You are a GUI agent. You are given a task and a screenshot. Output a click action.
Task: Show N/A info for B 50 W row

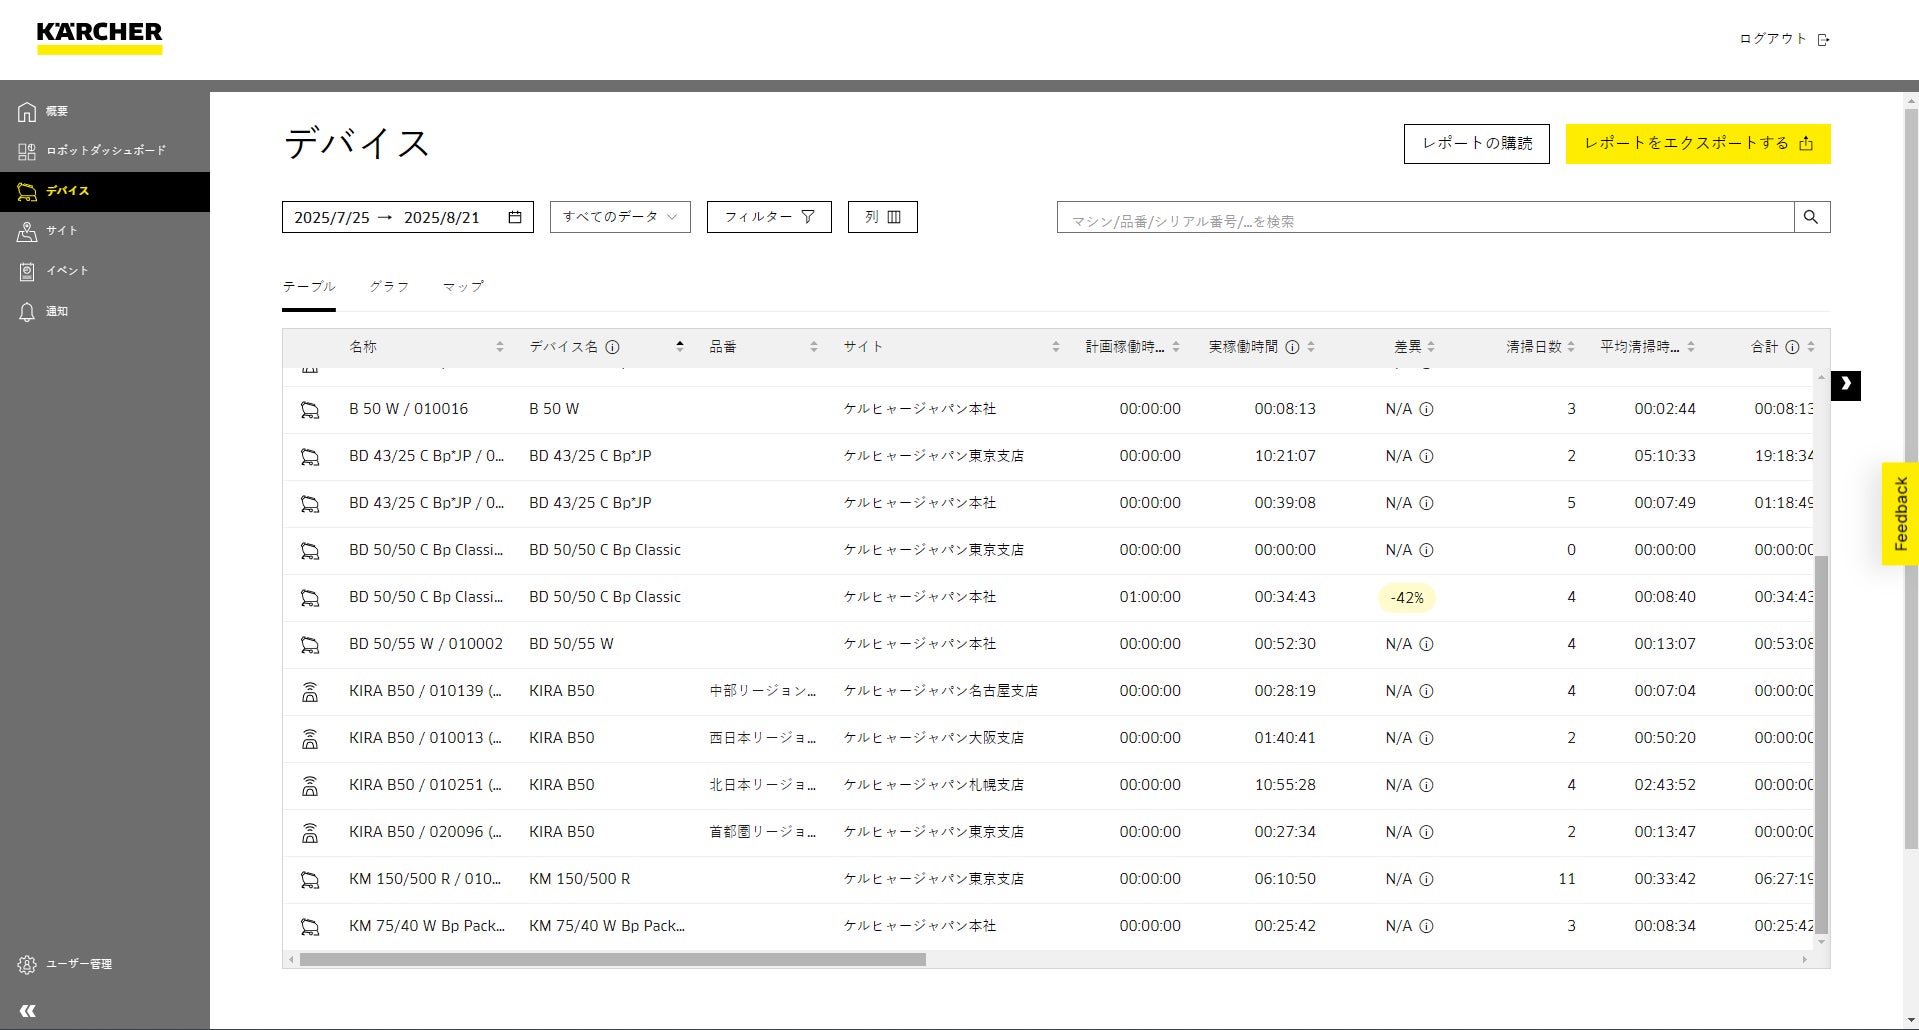pyautogui.click(x=1427, y=409)
